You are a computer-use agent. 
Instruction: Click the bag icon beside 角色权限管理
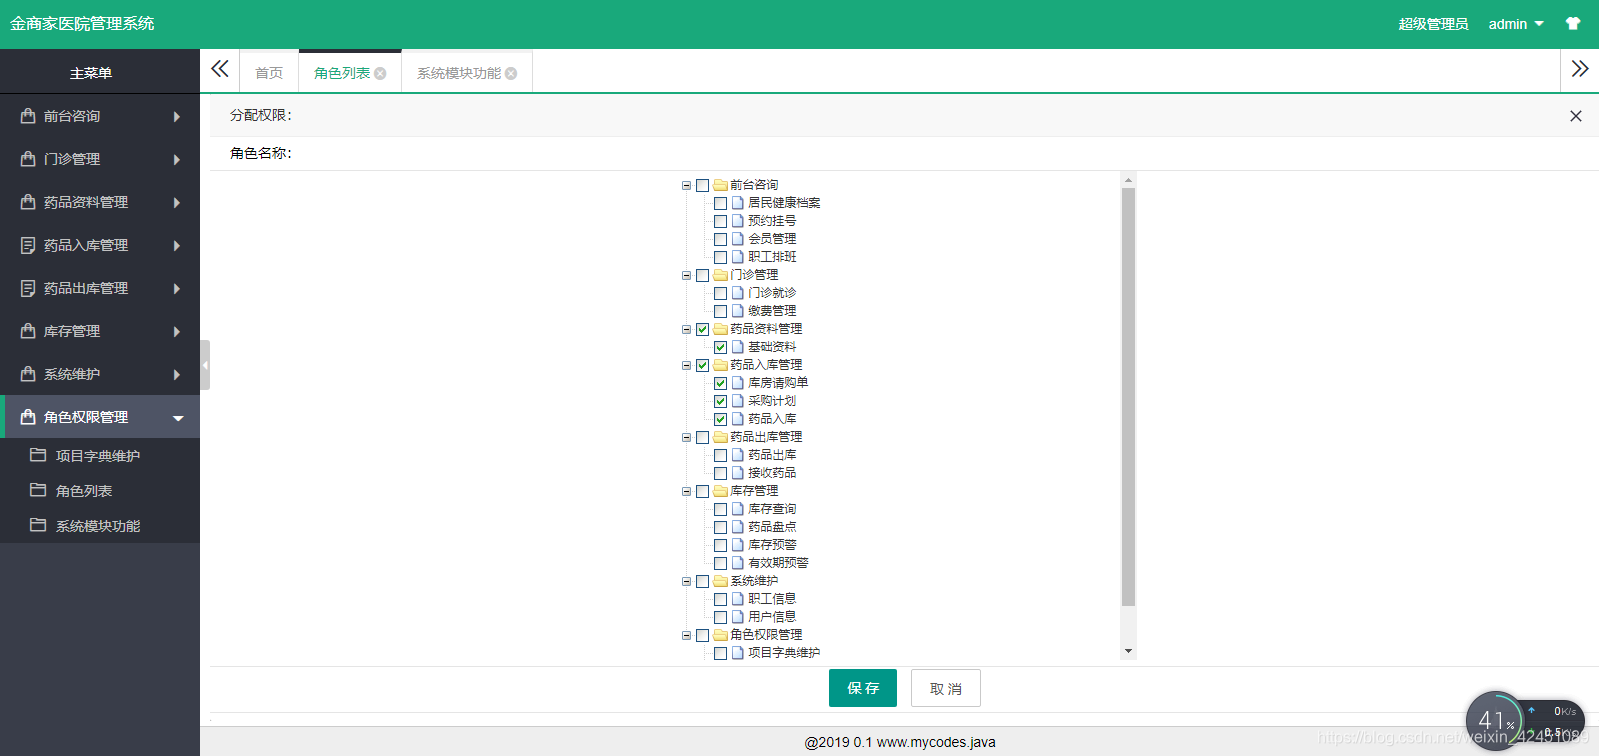coord(28,417)
